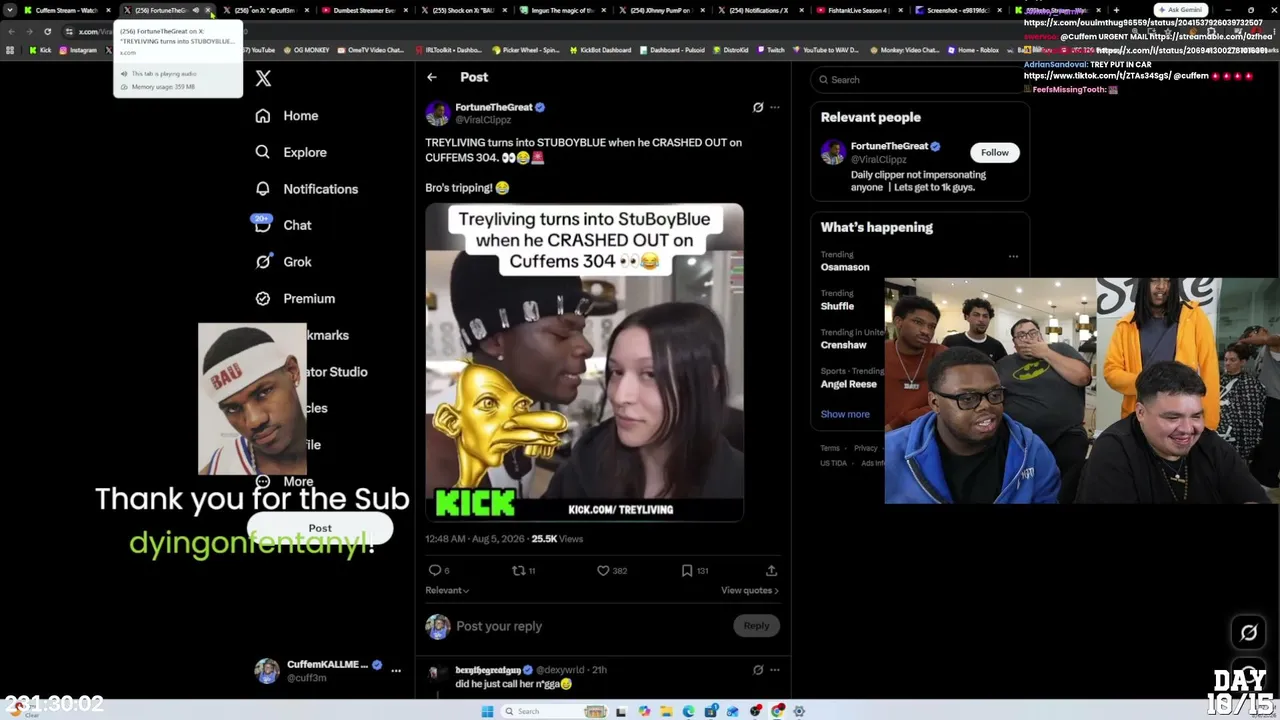Follow FortuneTheGreat in Relevant people

(994, 152)
